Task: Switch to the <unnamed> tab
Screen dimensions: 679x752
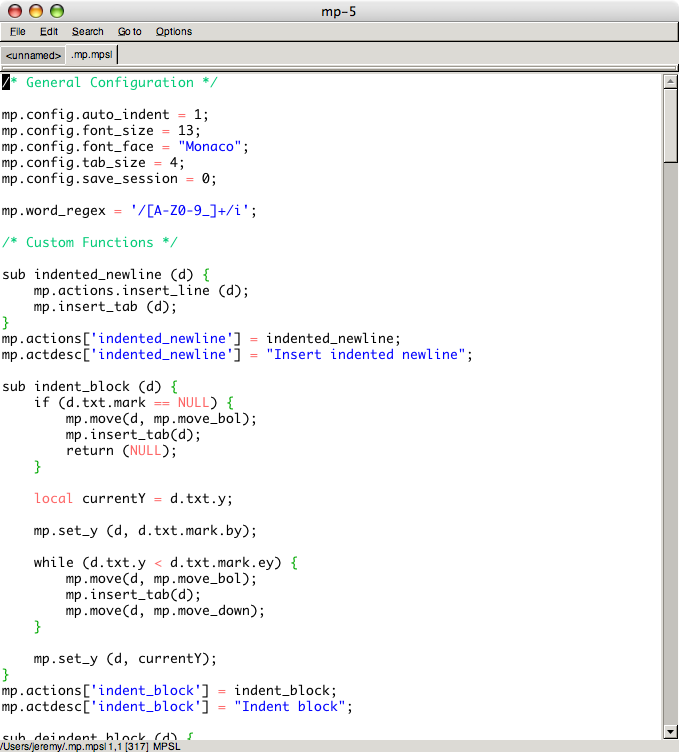Action: point(33,55)
